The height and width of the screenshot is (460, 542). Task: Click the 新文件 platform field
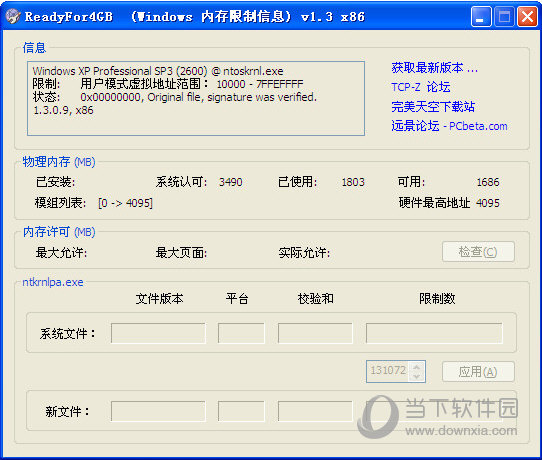pyautogui.click(x=241, y=411)
